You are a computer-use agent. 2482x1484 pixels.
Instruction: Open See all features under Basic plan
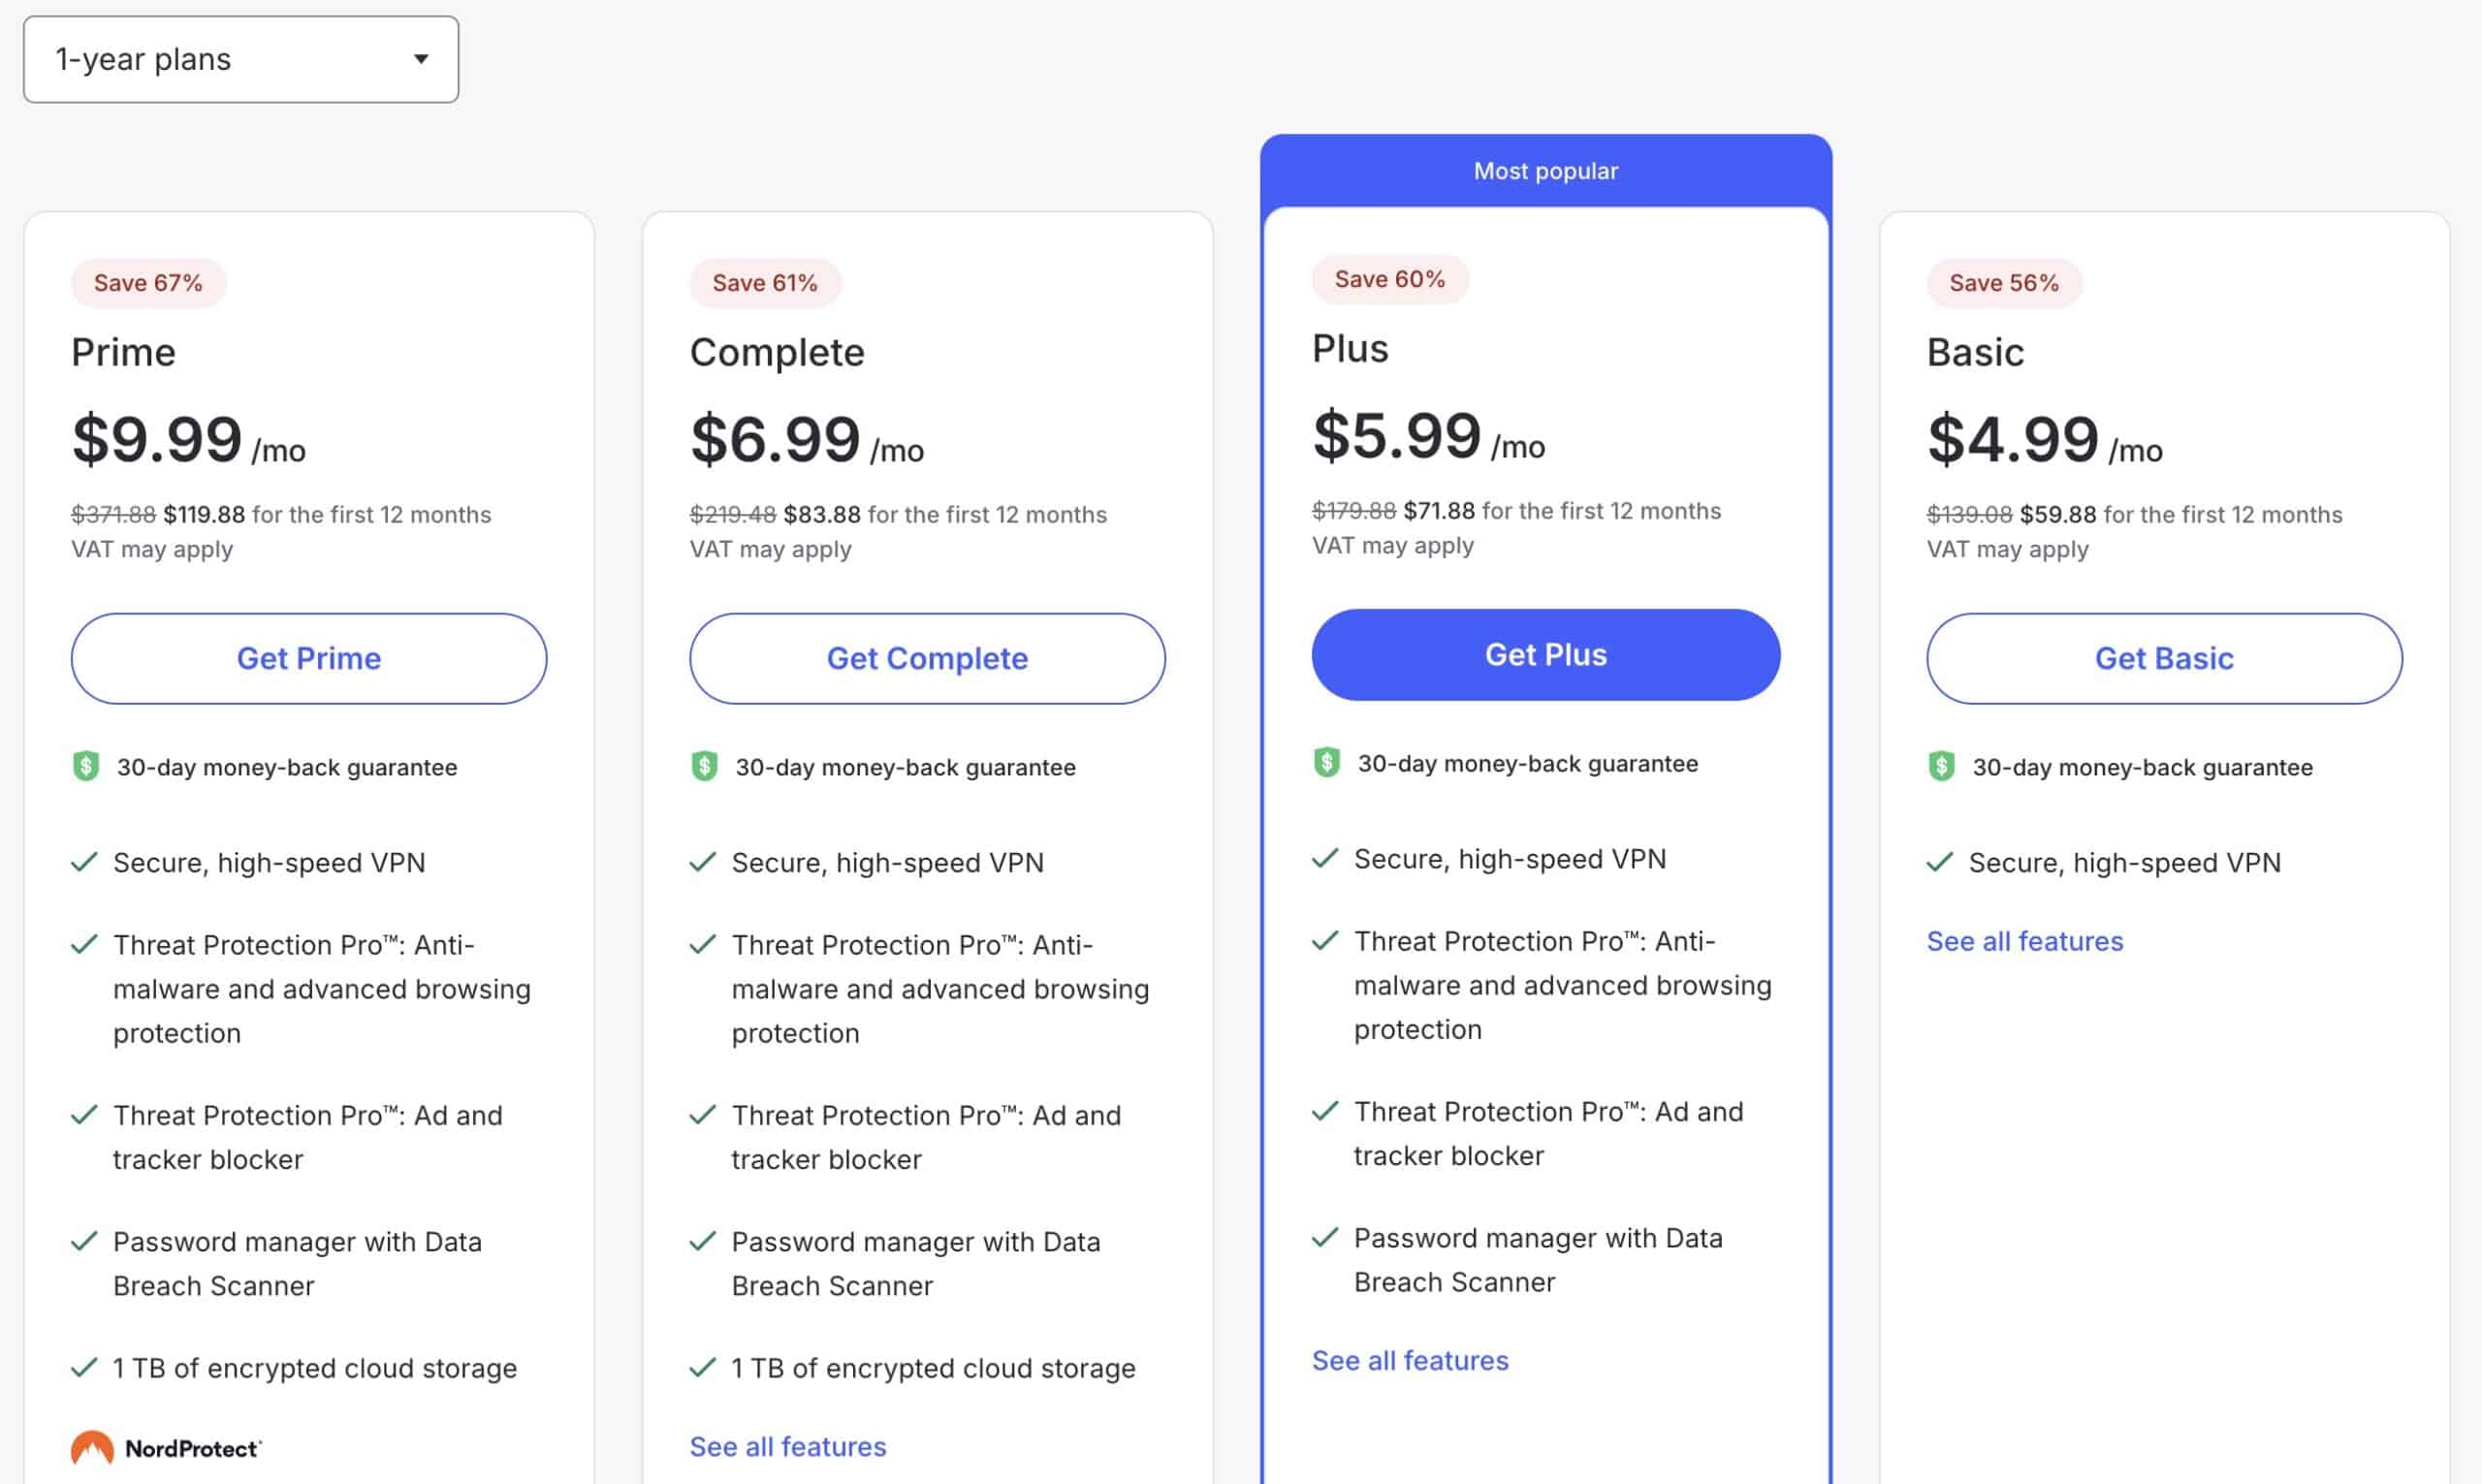point(2025,941)
